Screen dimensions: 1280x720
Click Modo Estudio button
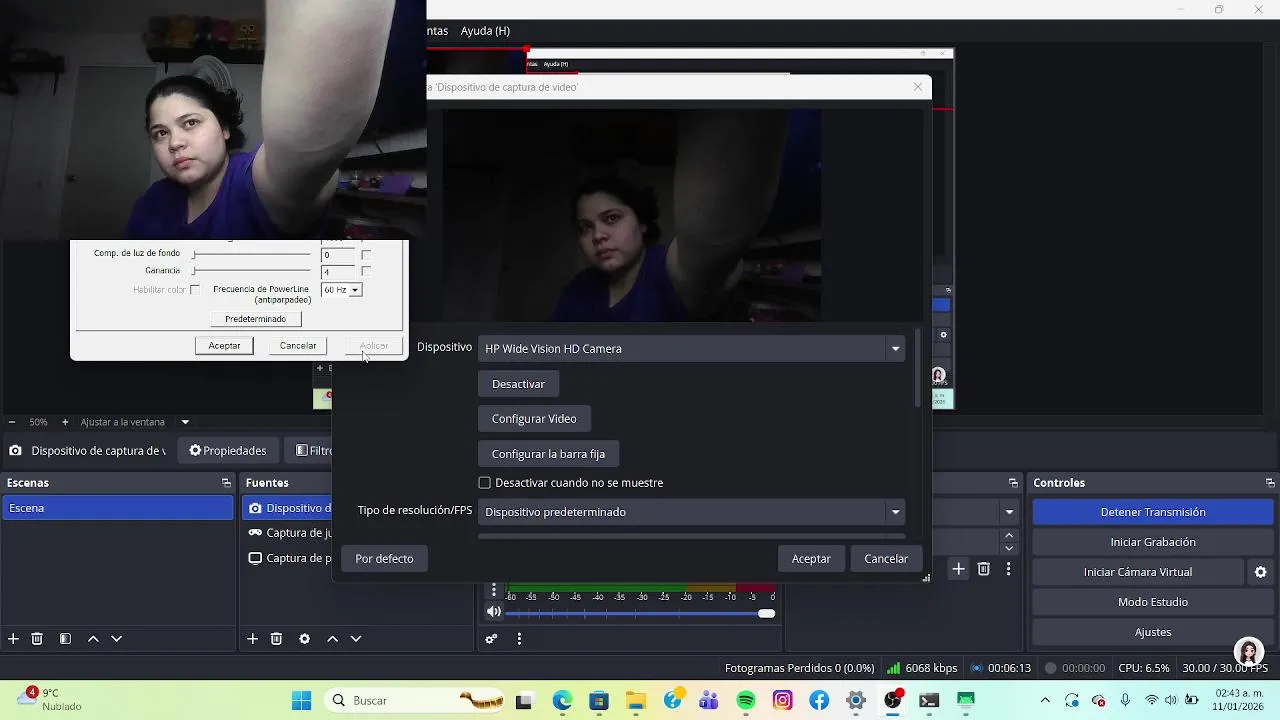1152,602
